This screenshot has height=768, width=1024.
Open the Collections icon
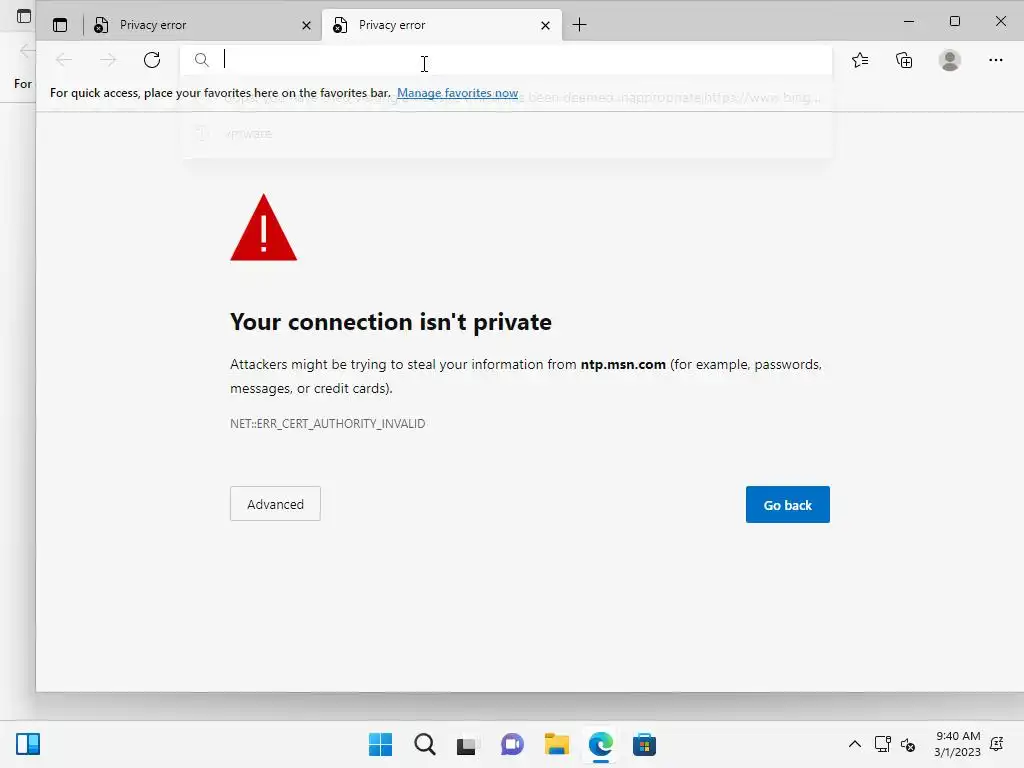coord(904,60)
